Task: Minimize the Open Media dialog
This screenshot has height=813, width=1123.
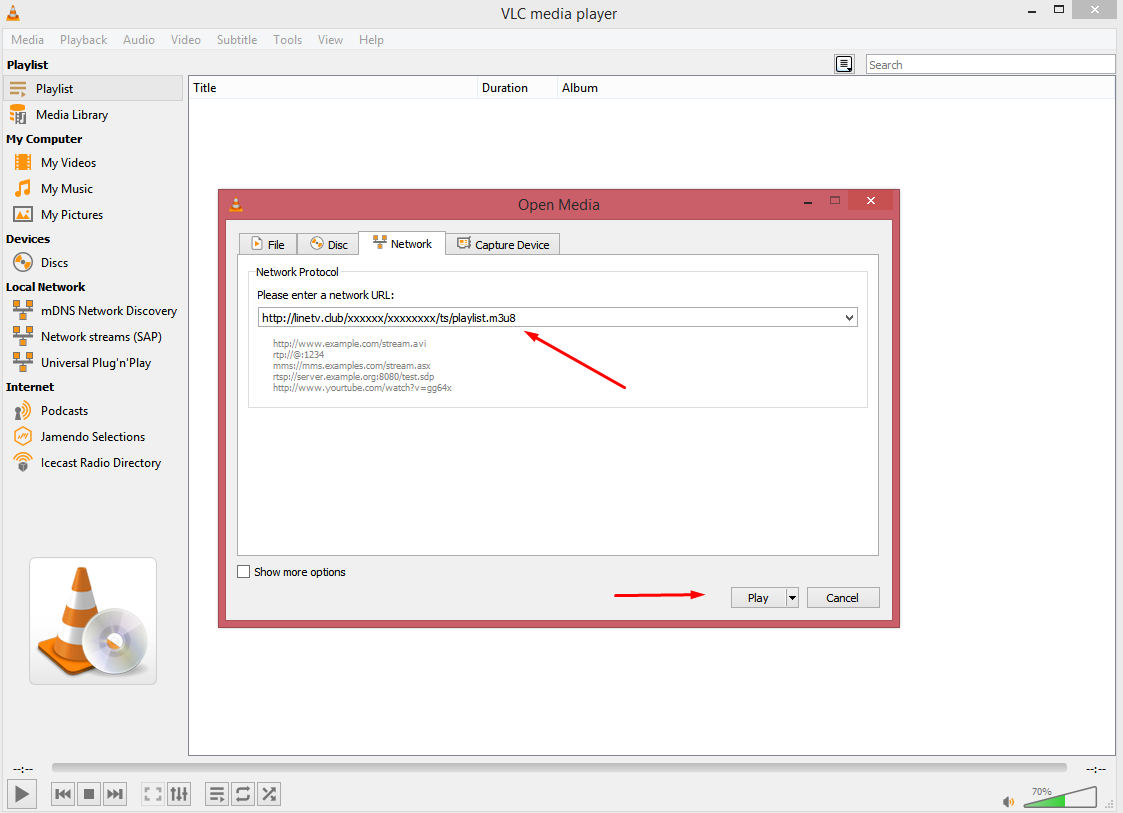Action: [808, 202]
